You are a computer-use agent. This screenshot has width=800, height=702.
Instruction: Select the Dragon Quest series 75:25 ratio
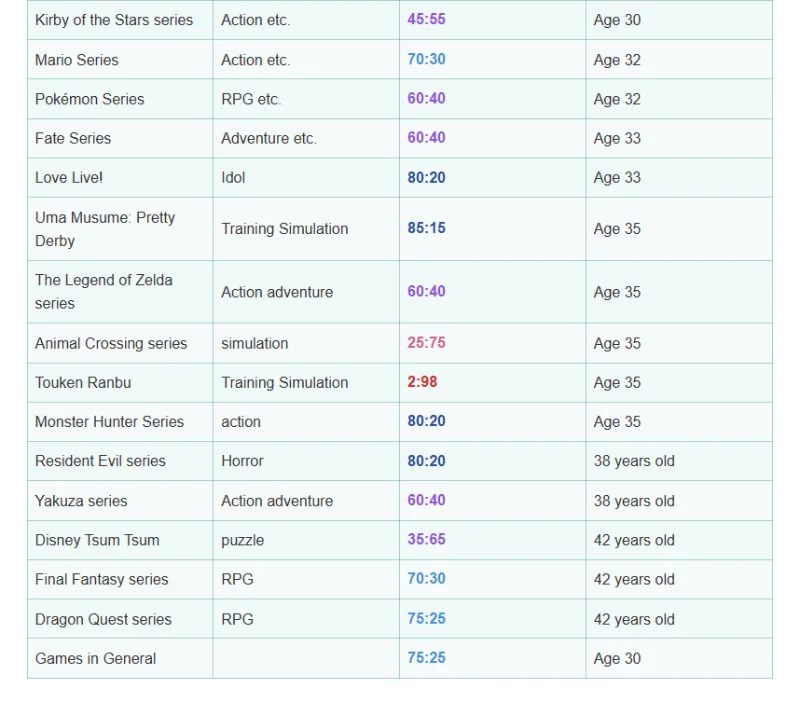click(x=426, y=618)
